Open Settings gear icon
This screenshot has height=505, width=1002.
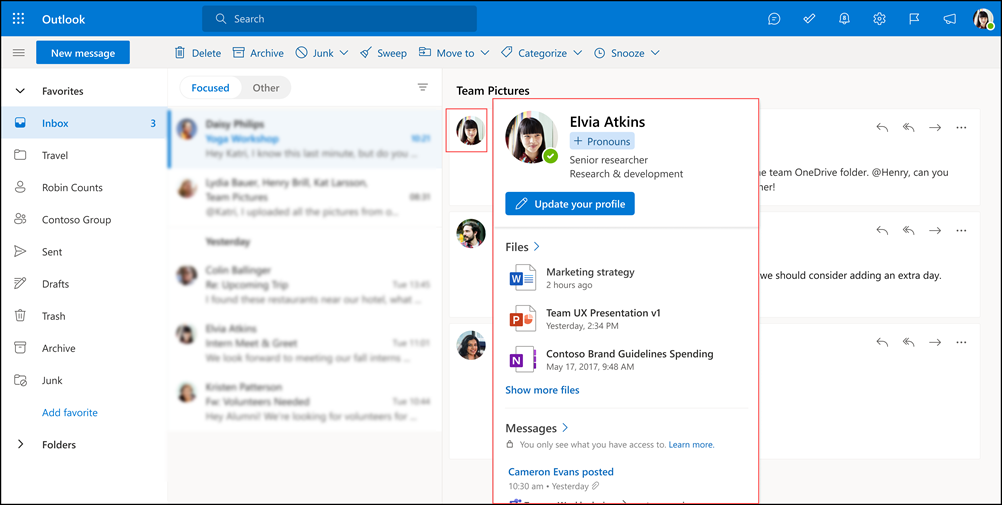879,19
